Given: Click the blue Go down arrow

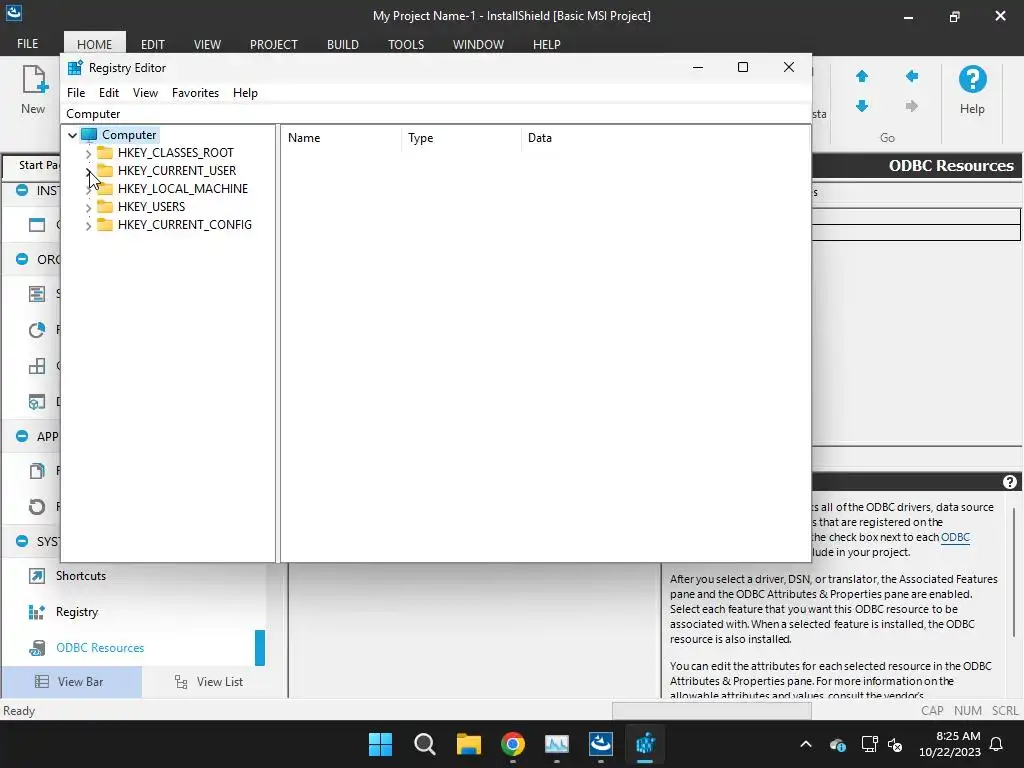Looking at the screenshot, I should coord(861,106).
